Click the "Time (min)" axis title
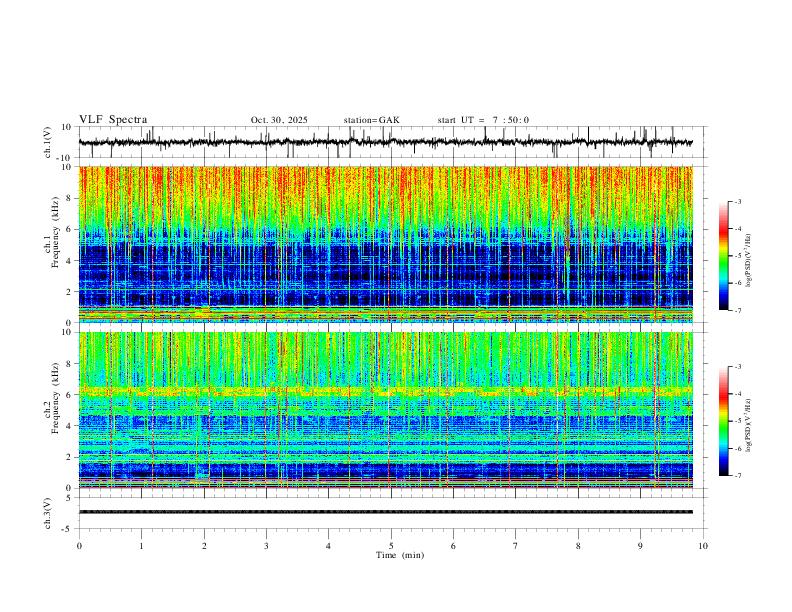This screenshot has height=612, width=792. coord(400,555)
